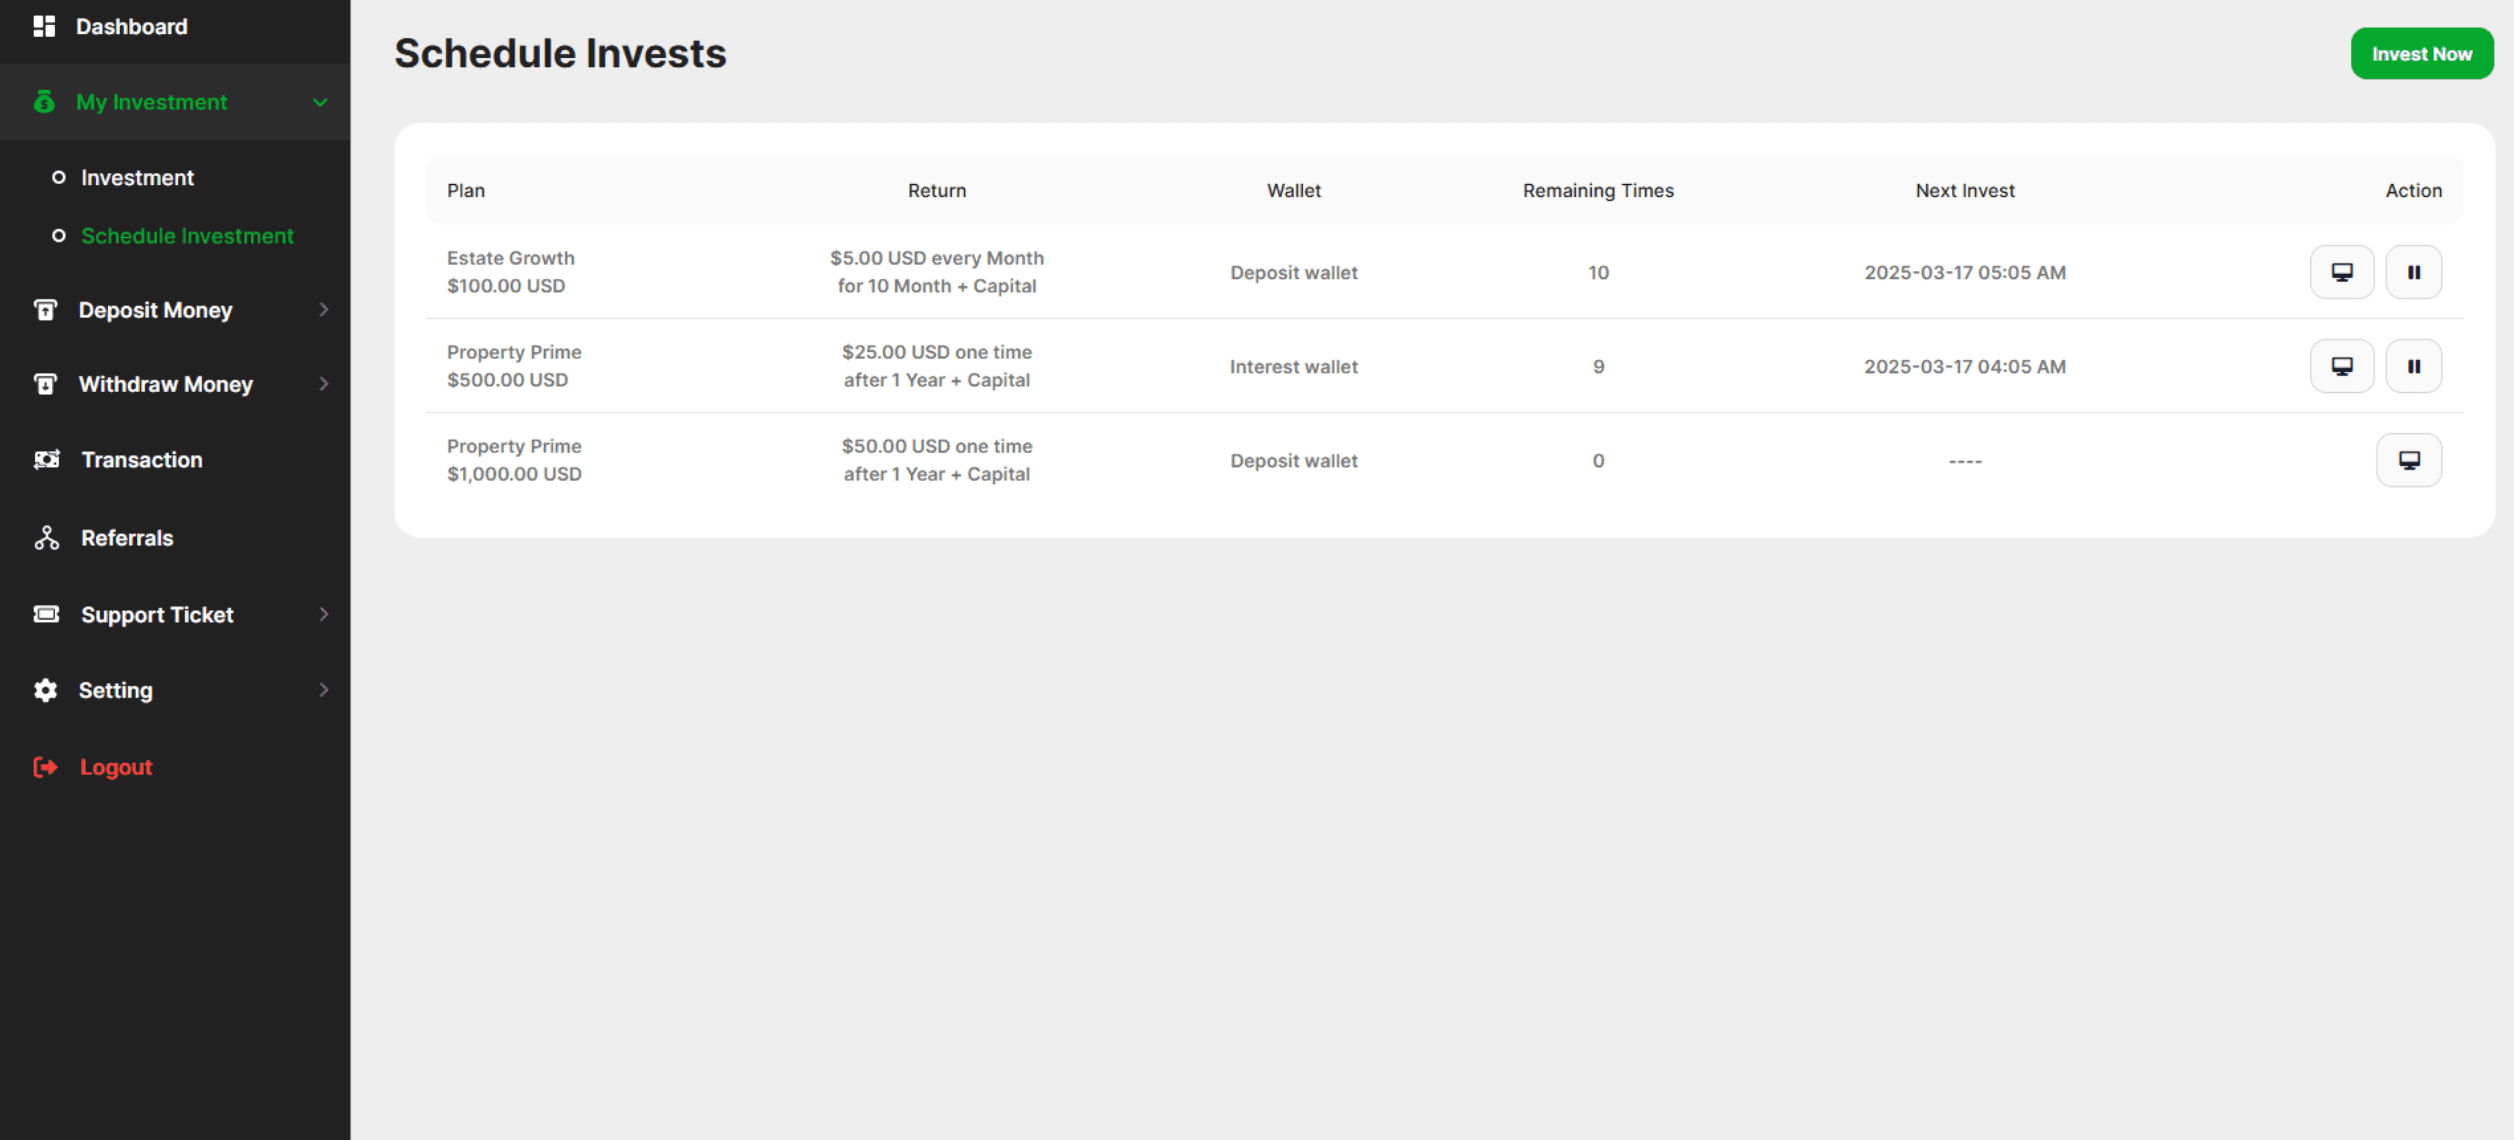2514x1140 pixels.
Task: Collapse the My Investment section chevron
Action: [x=320, y=102]
